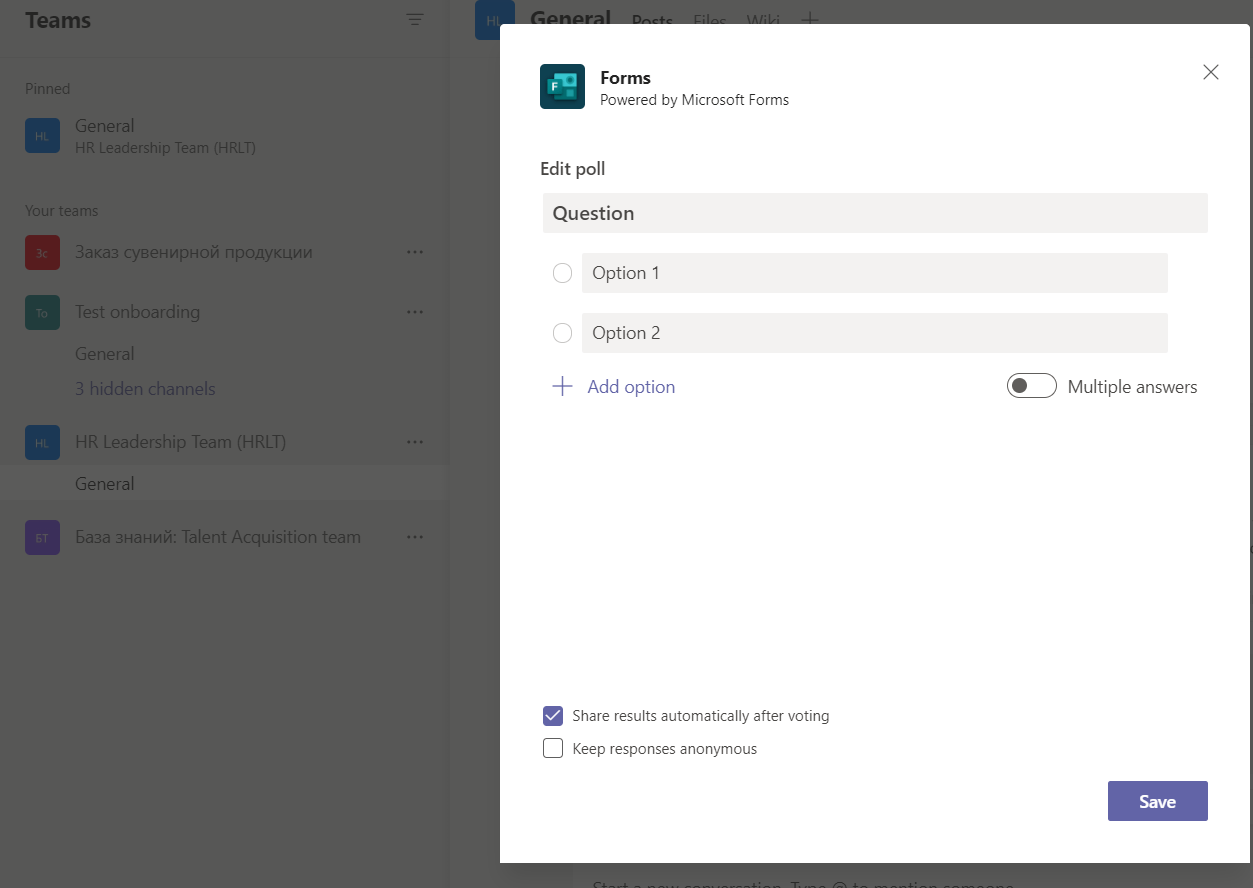Viewport: 1253px width, 888px height.
Task: Check Keep responses anonymous
Action: tap(553, 748)
